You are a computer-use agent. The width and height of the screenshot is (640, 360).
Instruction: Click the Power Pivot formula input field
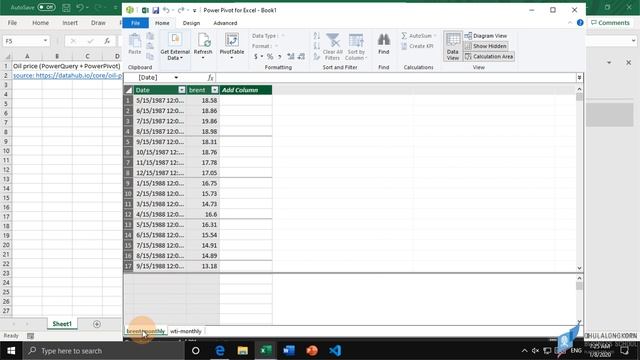point(395,78)
